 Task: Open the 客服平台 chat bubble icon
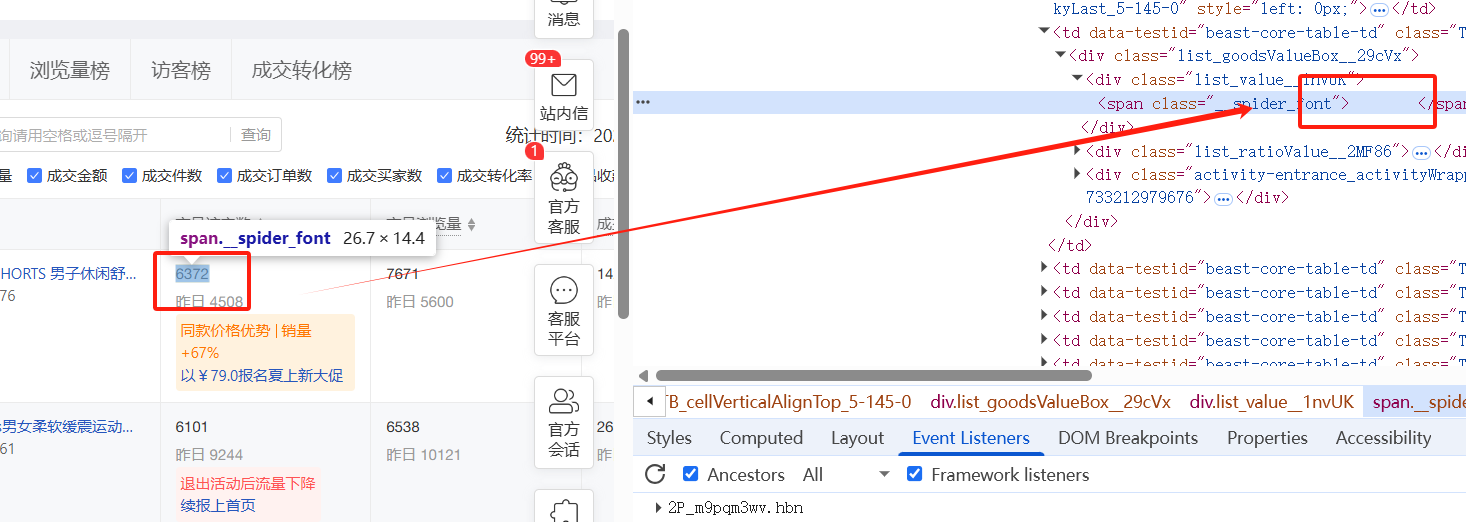[564, 291]
